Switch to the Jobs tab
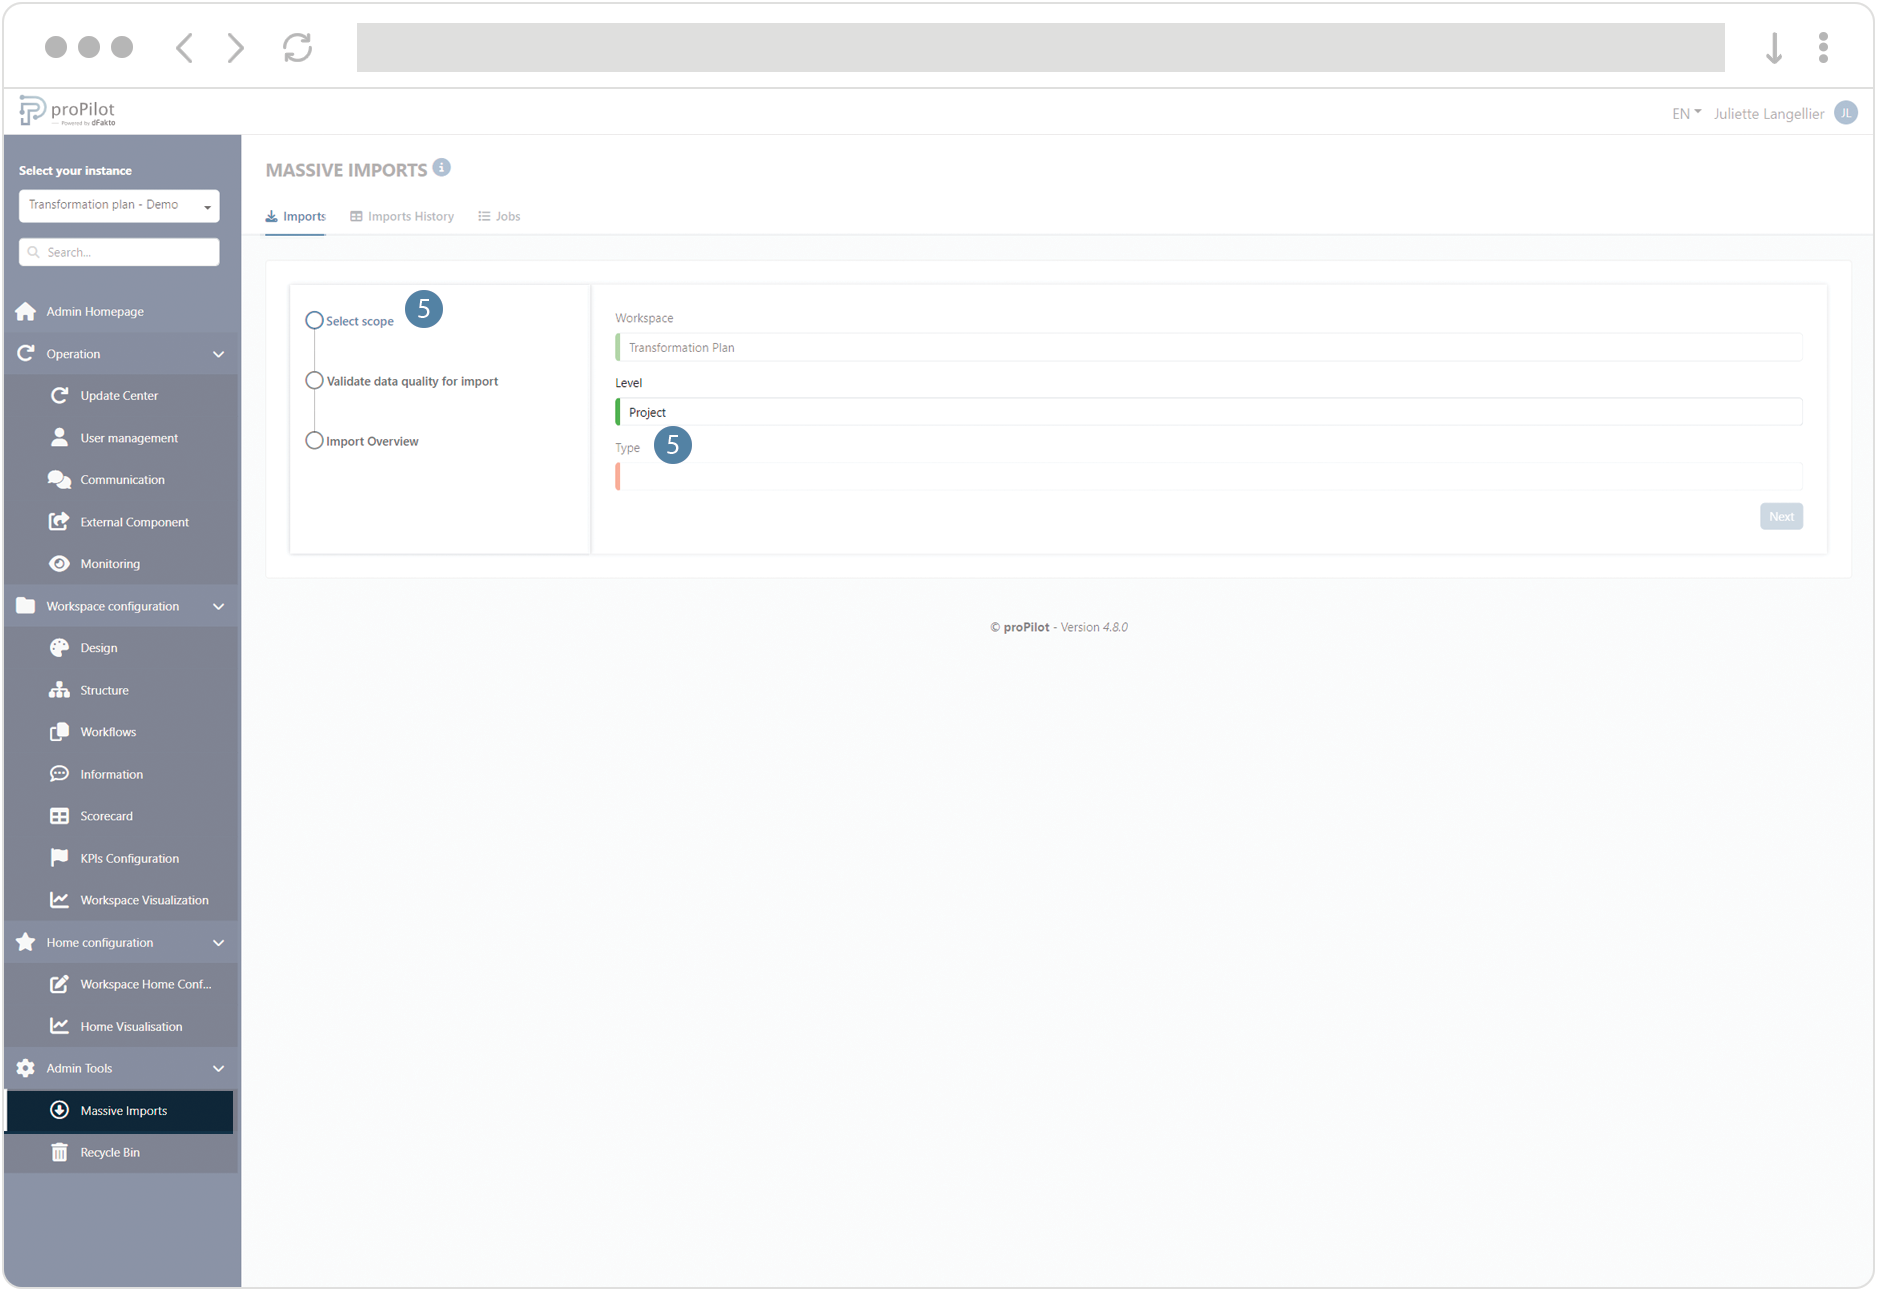 (x=499, y=217)
